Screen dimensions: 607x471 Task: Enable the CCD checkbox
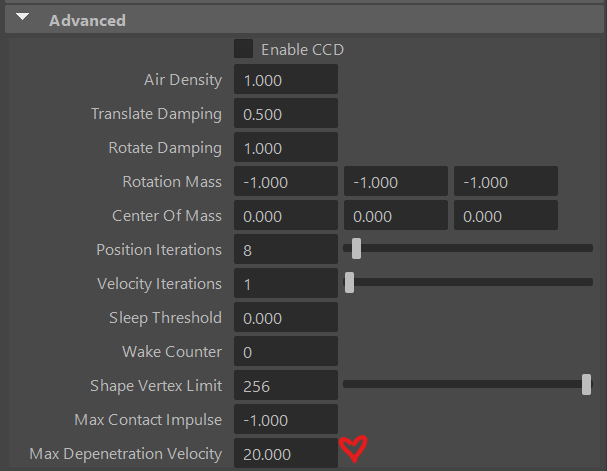(243, 48)
